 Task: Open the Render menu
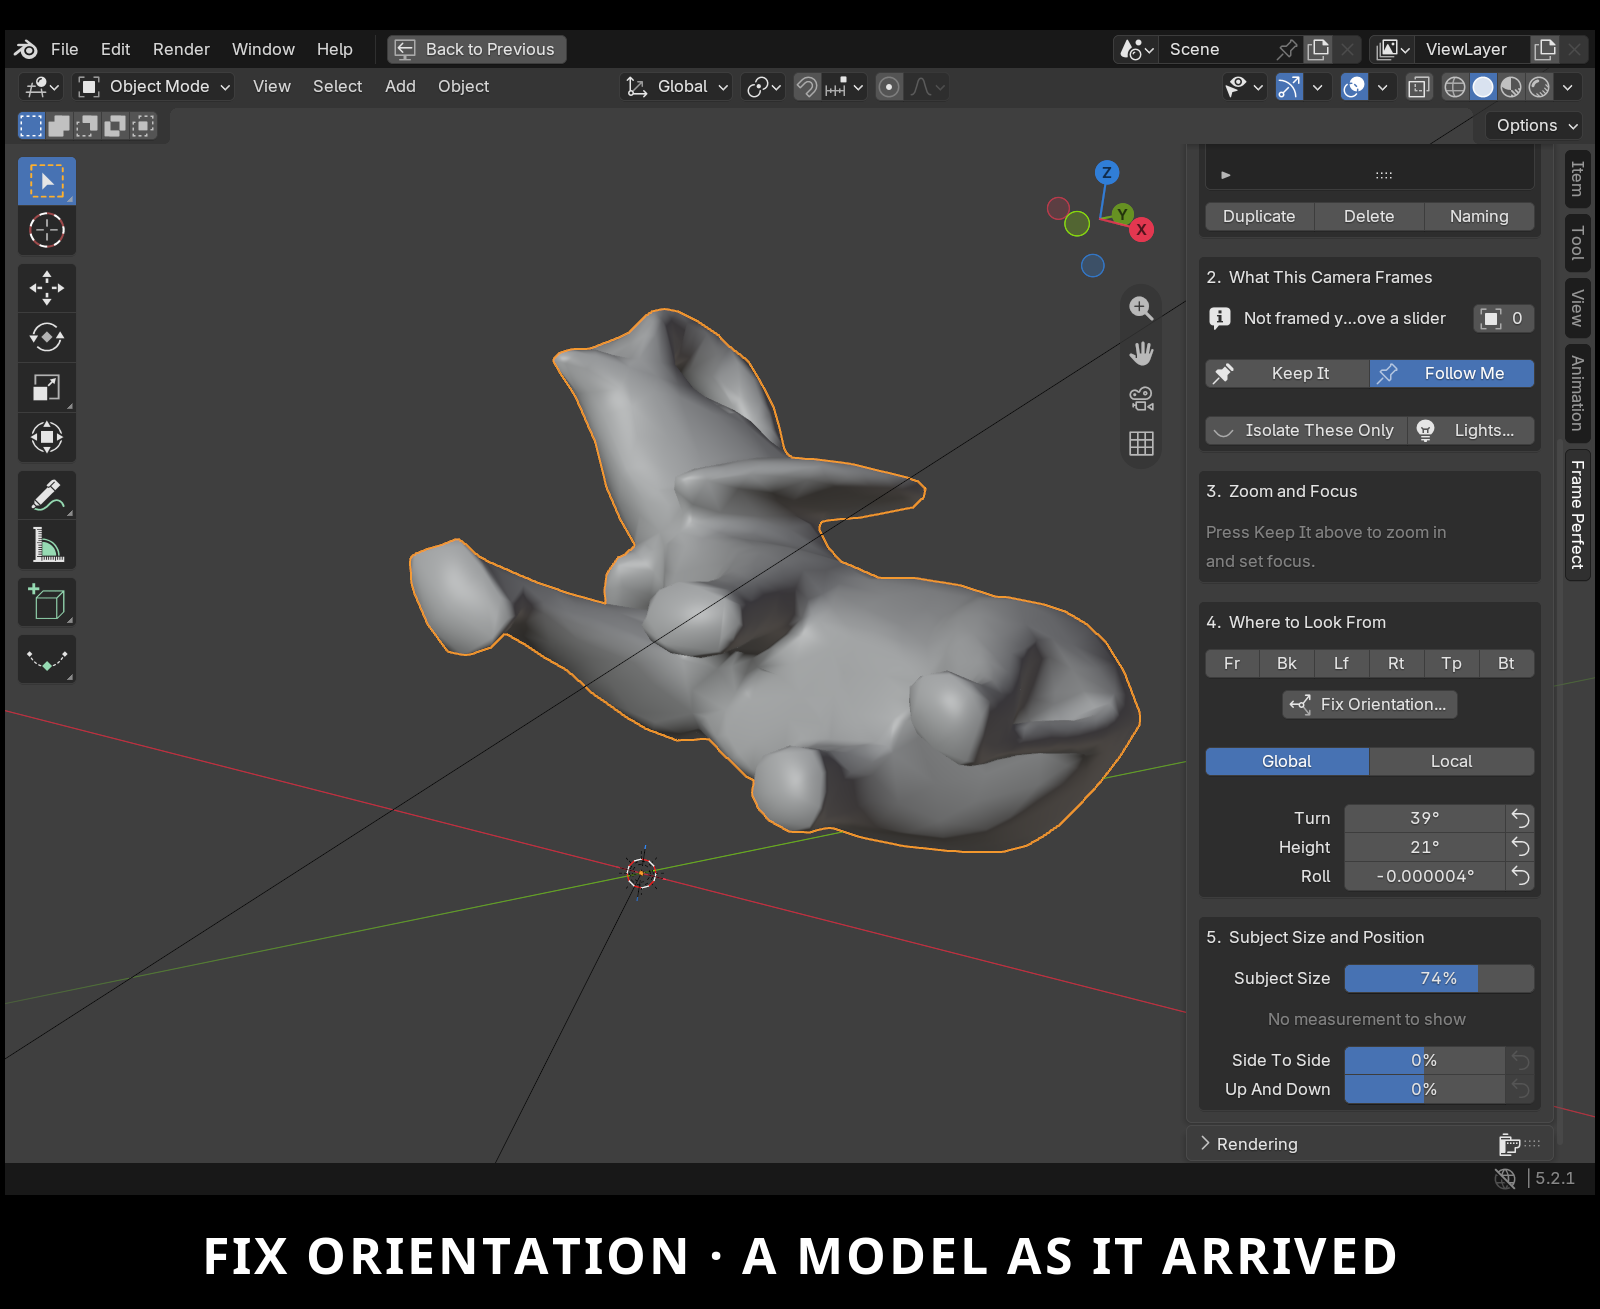click(181, 49)
